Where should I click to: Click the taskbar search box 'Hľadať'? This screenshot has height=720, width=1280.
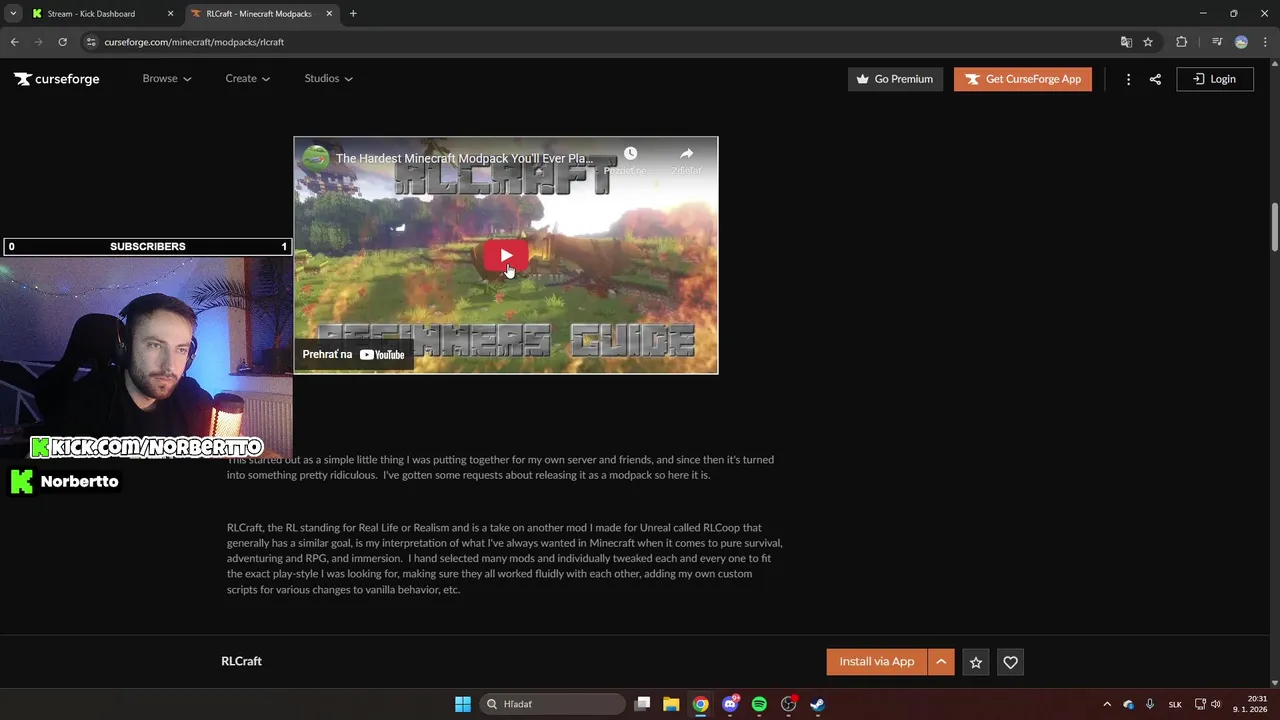tap(551, 704)
